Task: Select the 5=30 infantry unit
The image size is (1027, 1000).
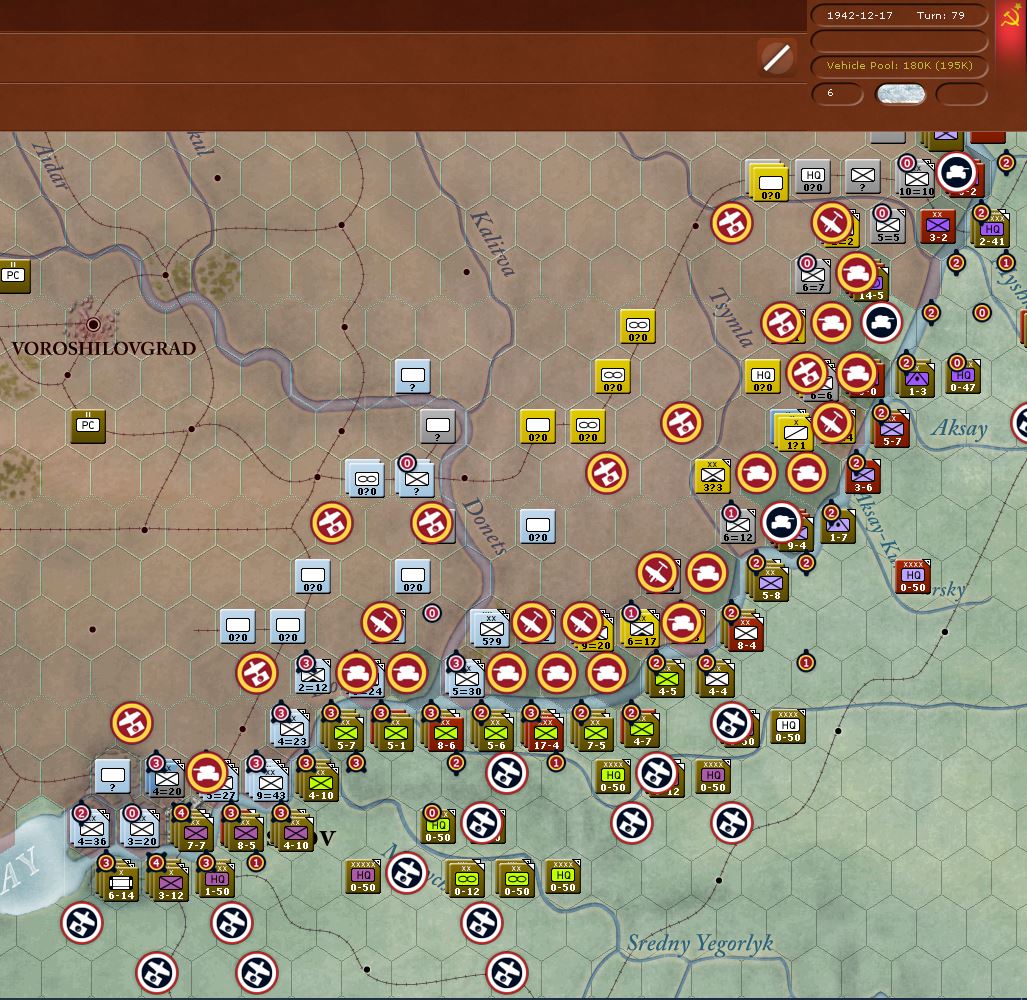Action: (x=466, y=678)
